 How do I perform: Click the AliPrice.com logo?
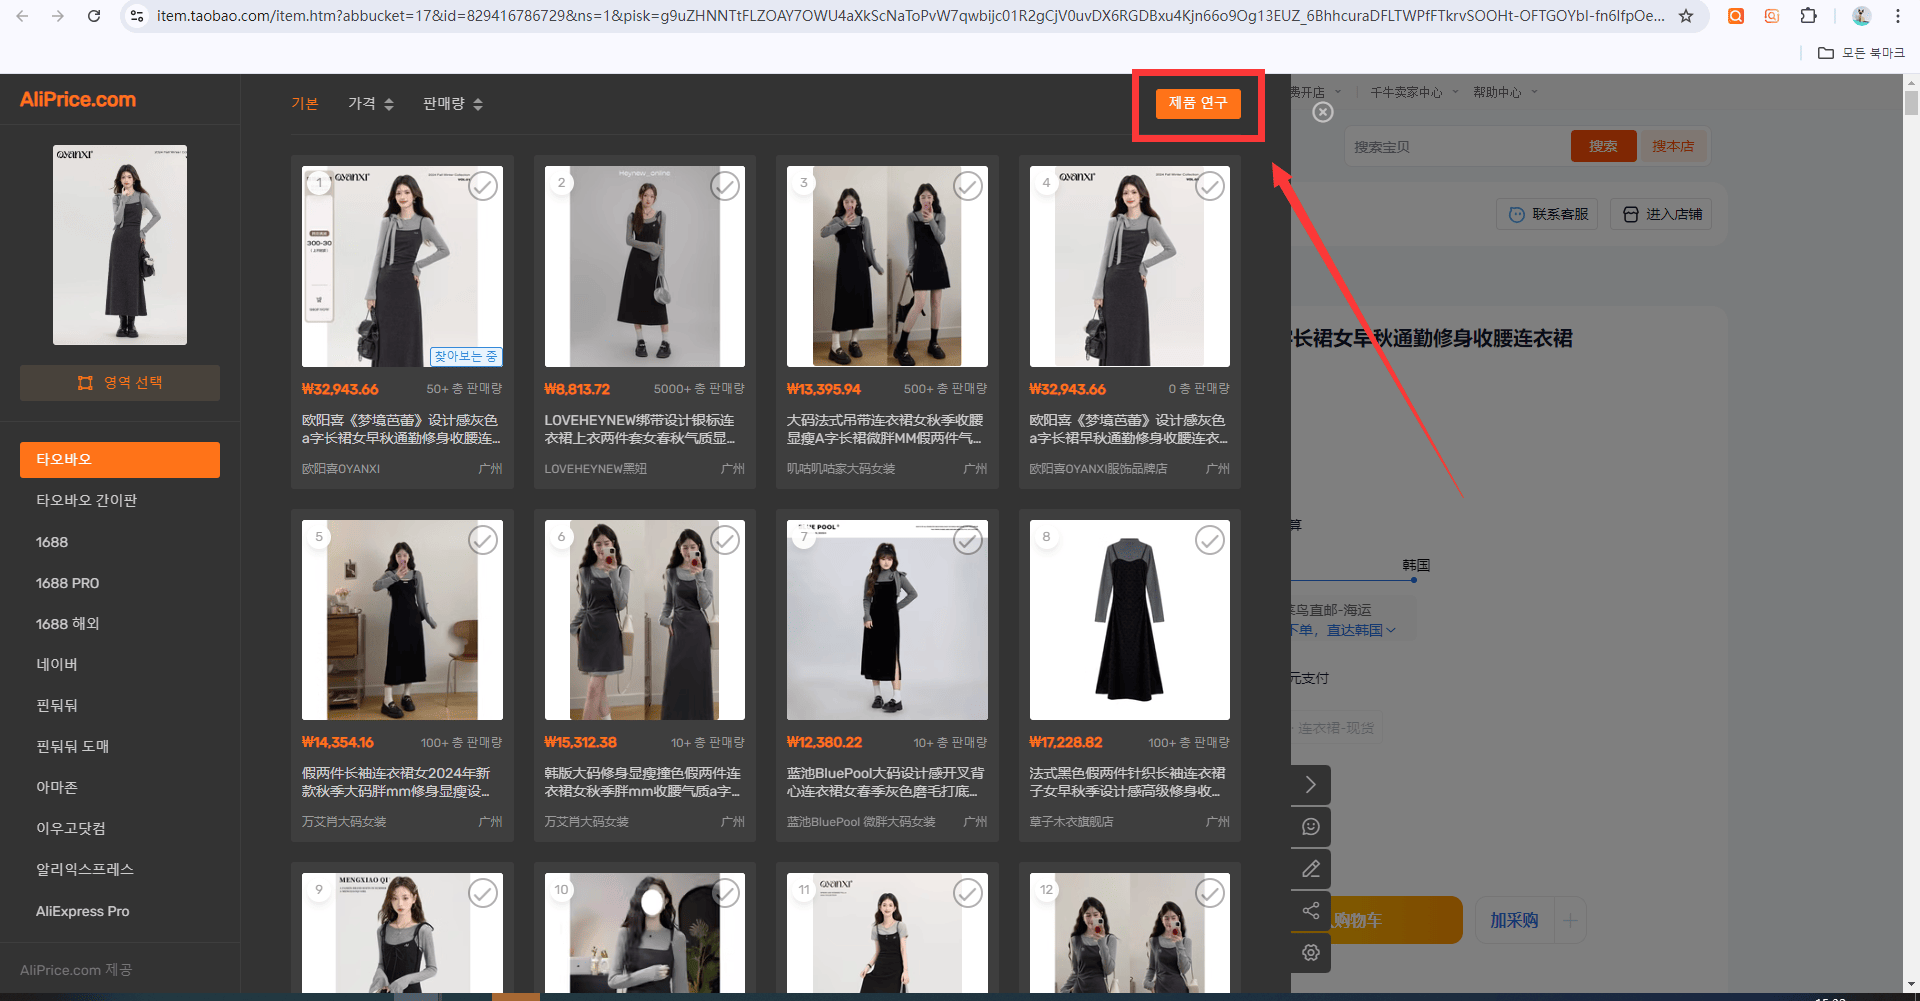click(78, 99)
